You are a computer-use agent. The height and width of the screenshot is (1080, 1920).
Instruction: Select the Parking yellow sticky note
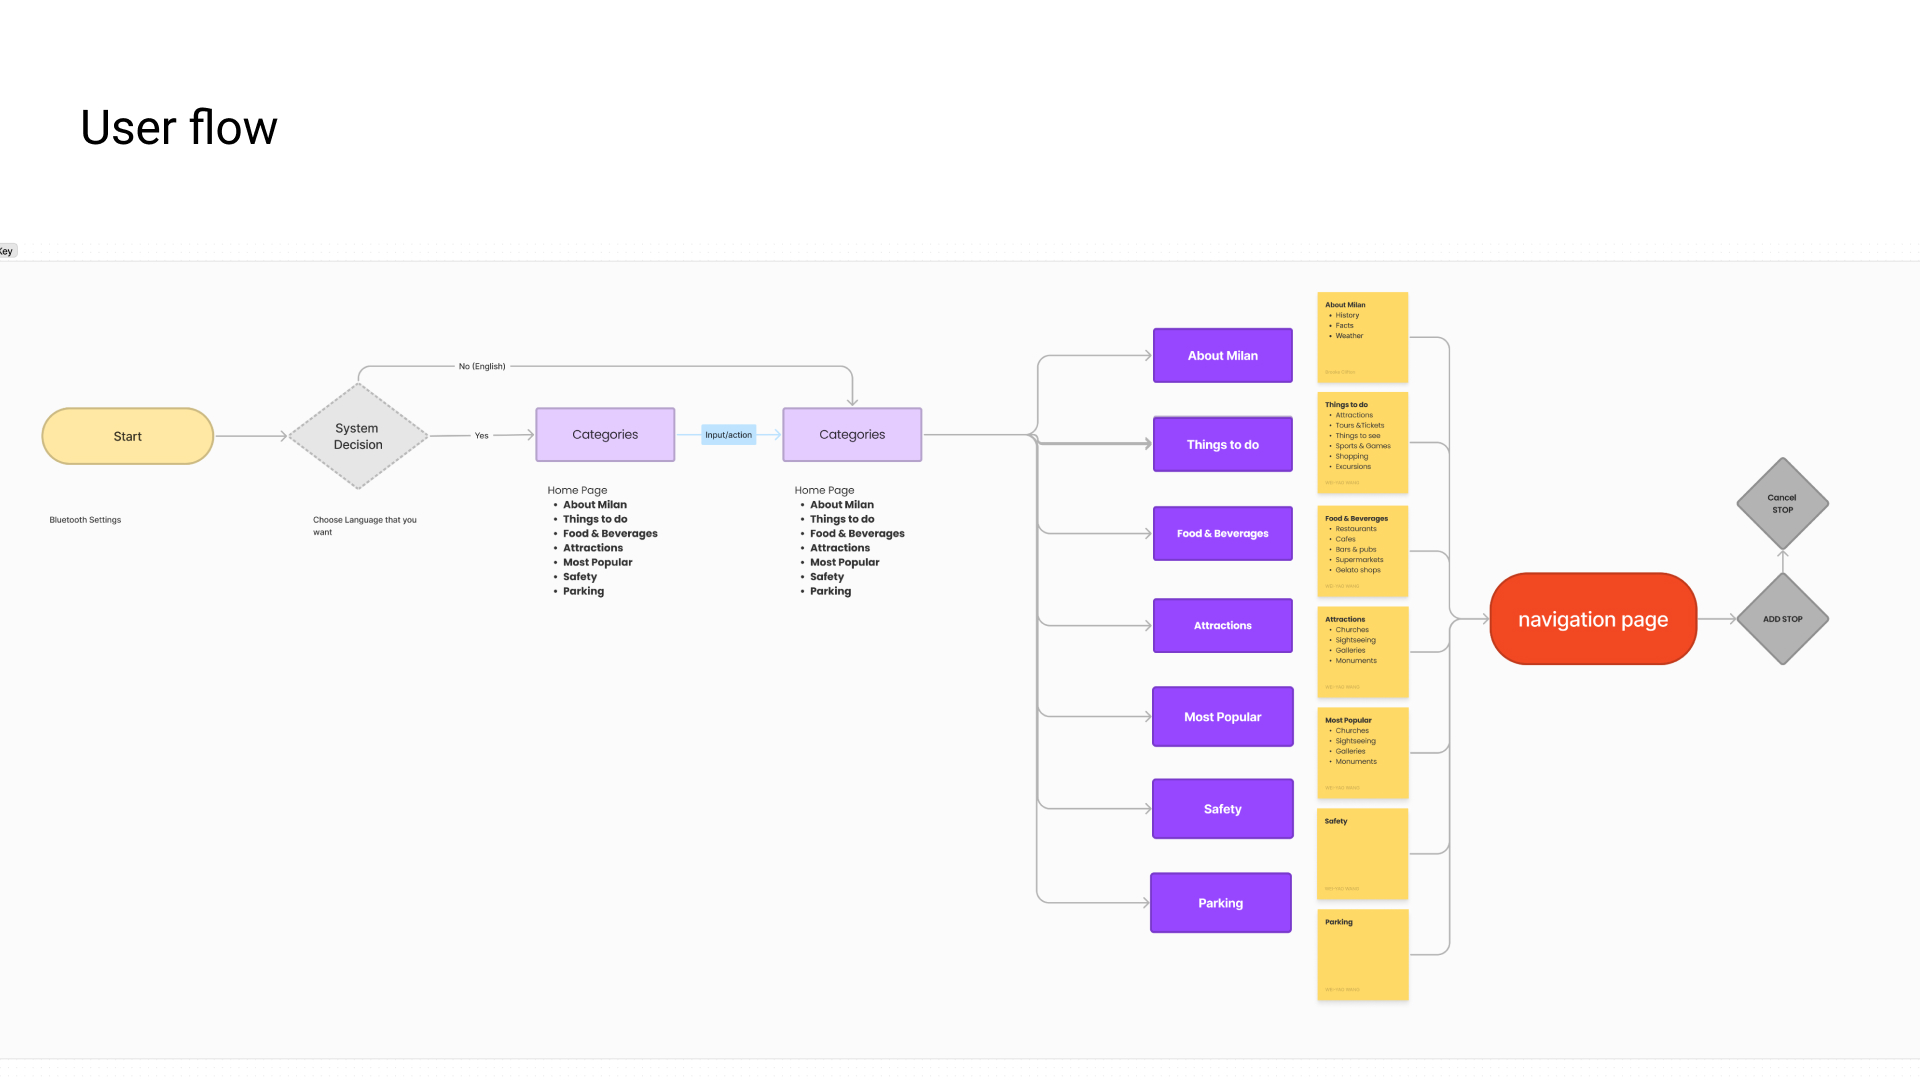click(1362, 954)
